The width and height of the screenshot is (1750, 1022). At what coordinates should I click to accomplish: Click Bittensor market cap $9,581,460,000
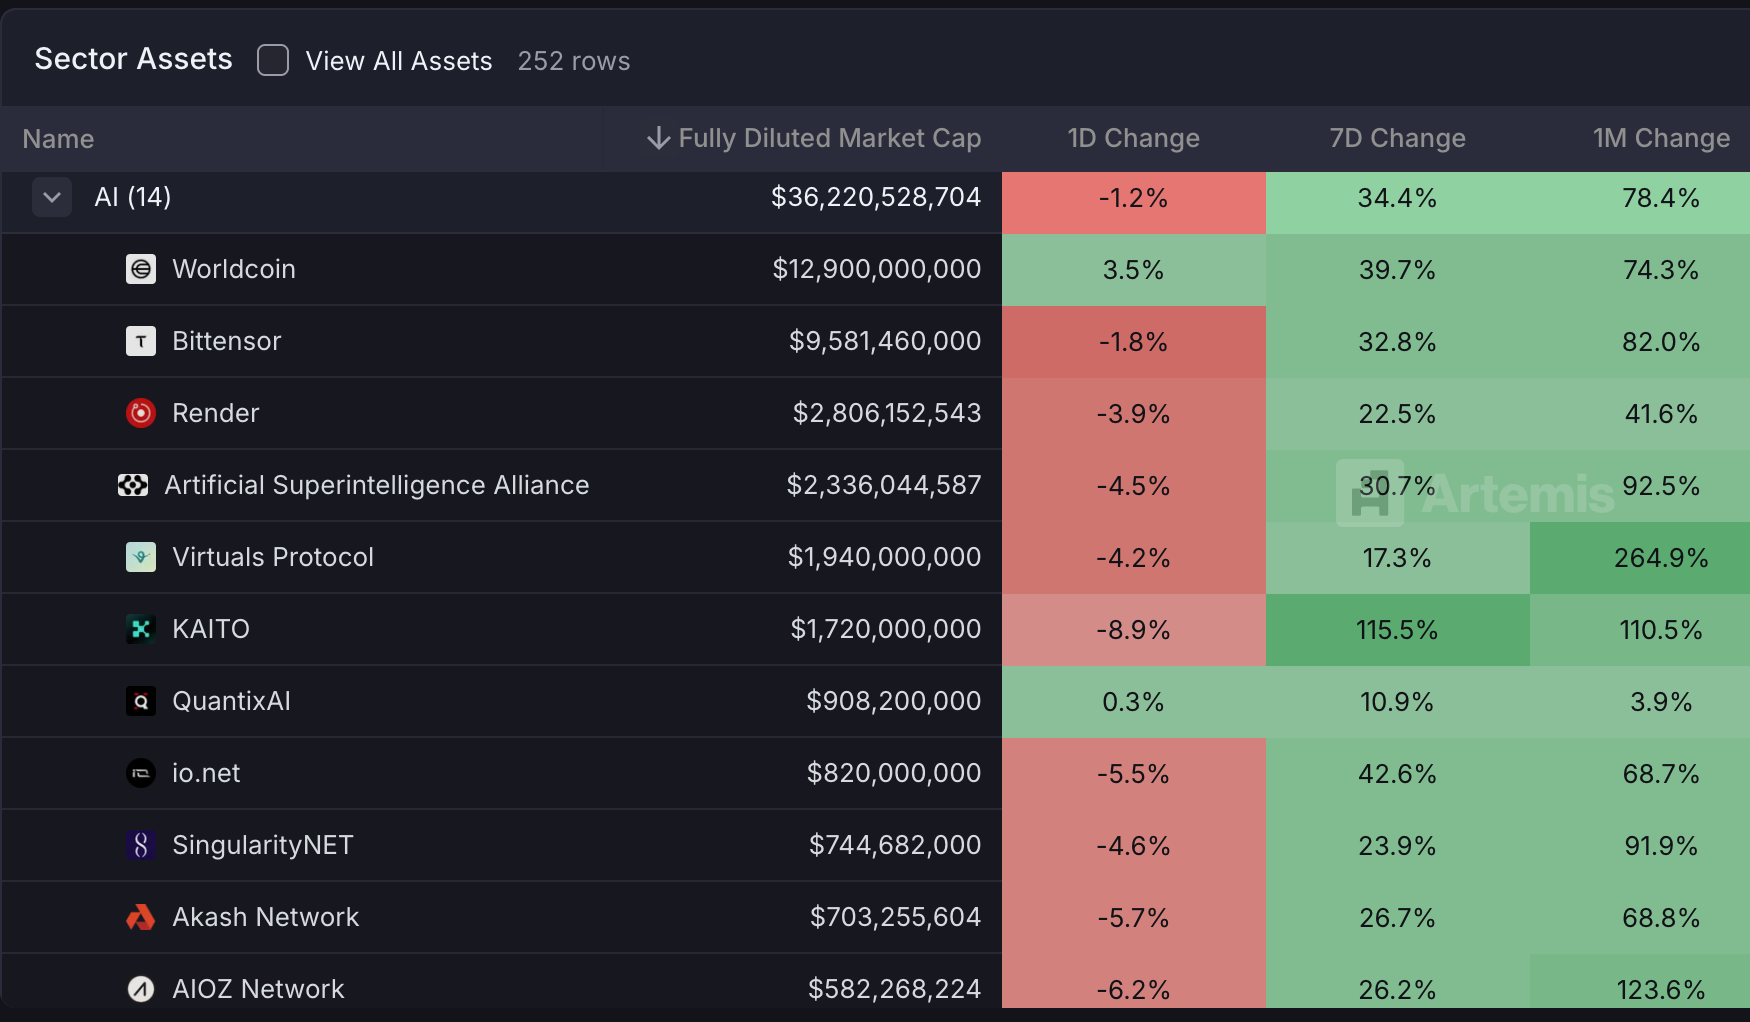(885, 341)
